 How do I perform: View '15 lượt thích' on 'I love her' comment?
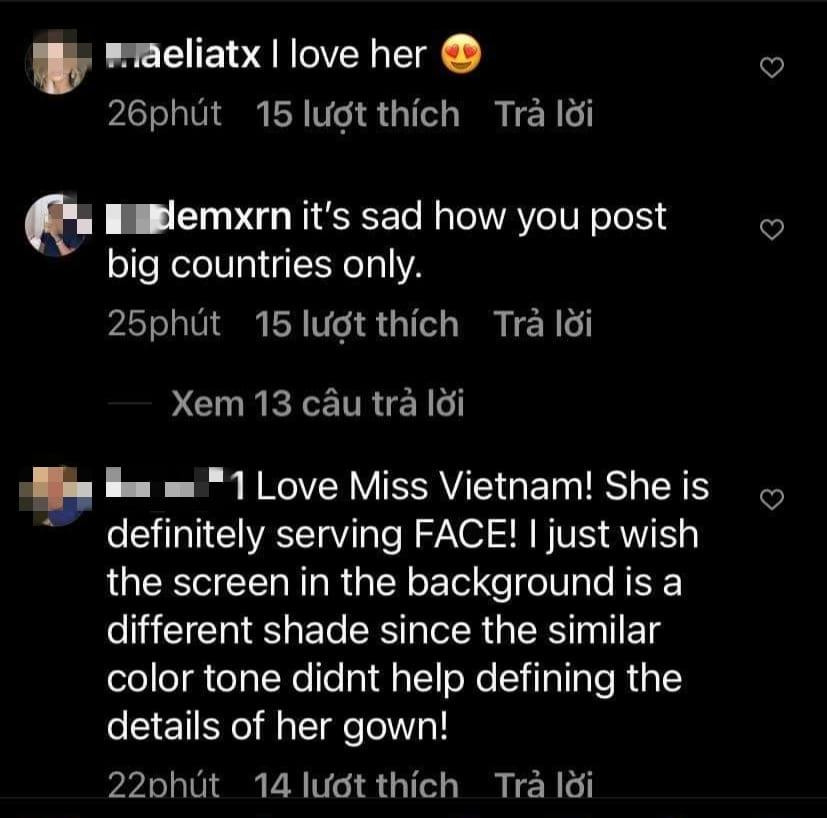tap(357, 114)
